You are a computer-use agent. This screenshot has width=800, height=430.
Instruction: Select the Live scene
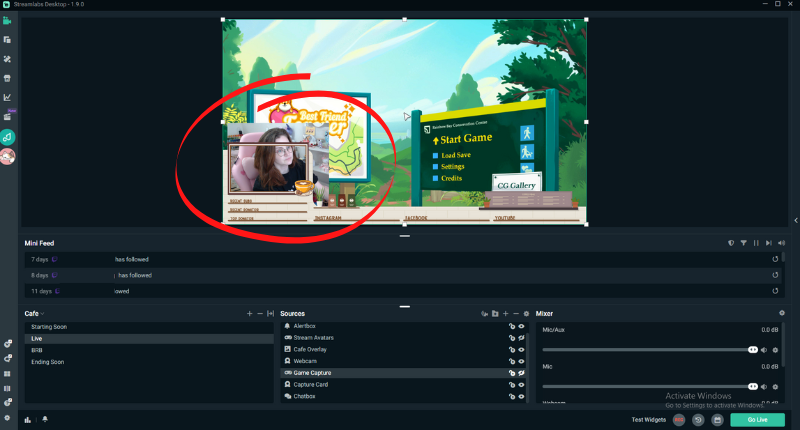click(149, 339)
